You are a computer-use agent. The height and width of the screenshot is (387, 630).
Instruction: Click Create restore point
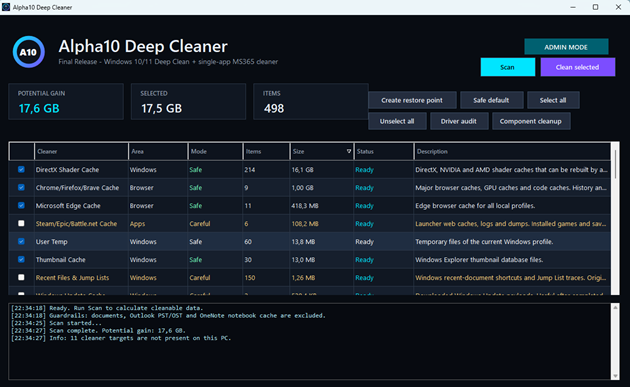[x=412, y=100]
